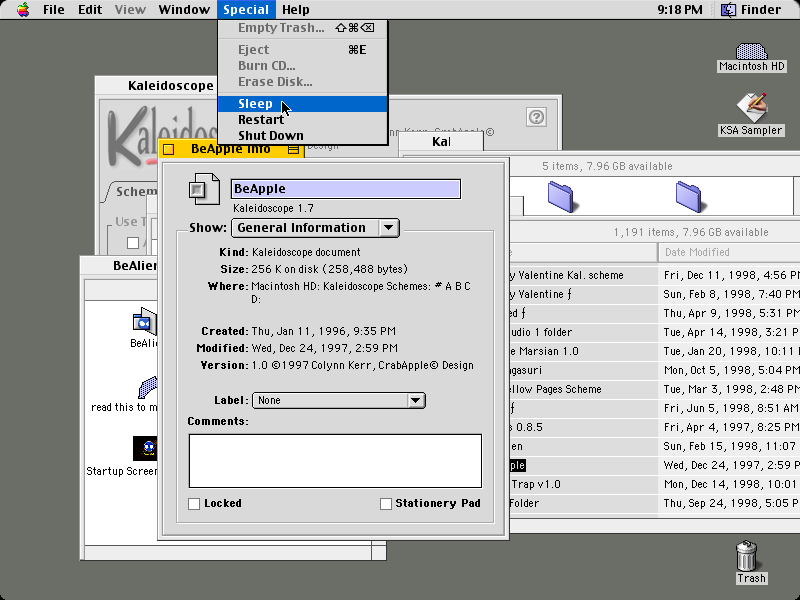Click the Kal window title tab
Image resolution: width=800 pixels, height=600 pixels.
point(441,142)
